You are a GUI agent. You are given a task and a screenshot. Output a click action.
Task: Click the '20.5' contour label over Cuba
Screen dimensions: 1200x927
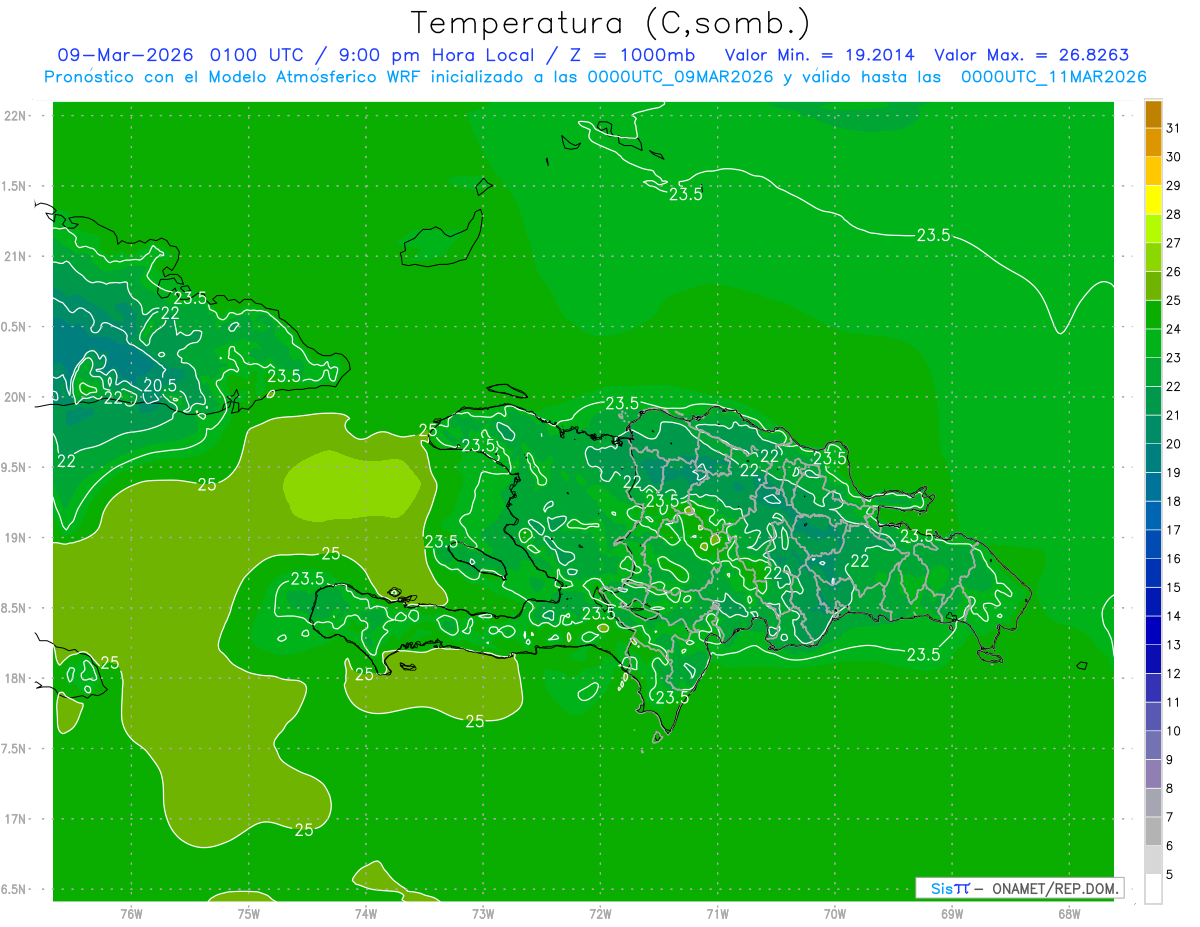pos(160,385)
